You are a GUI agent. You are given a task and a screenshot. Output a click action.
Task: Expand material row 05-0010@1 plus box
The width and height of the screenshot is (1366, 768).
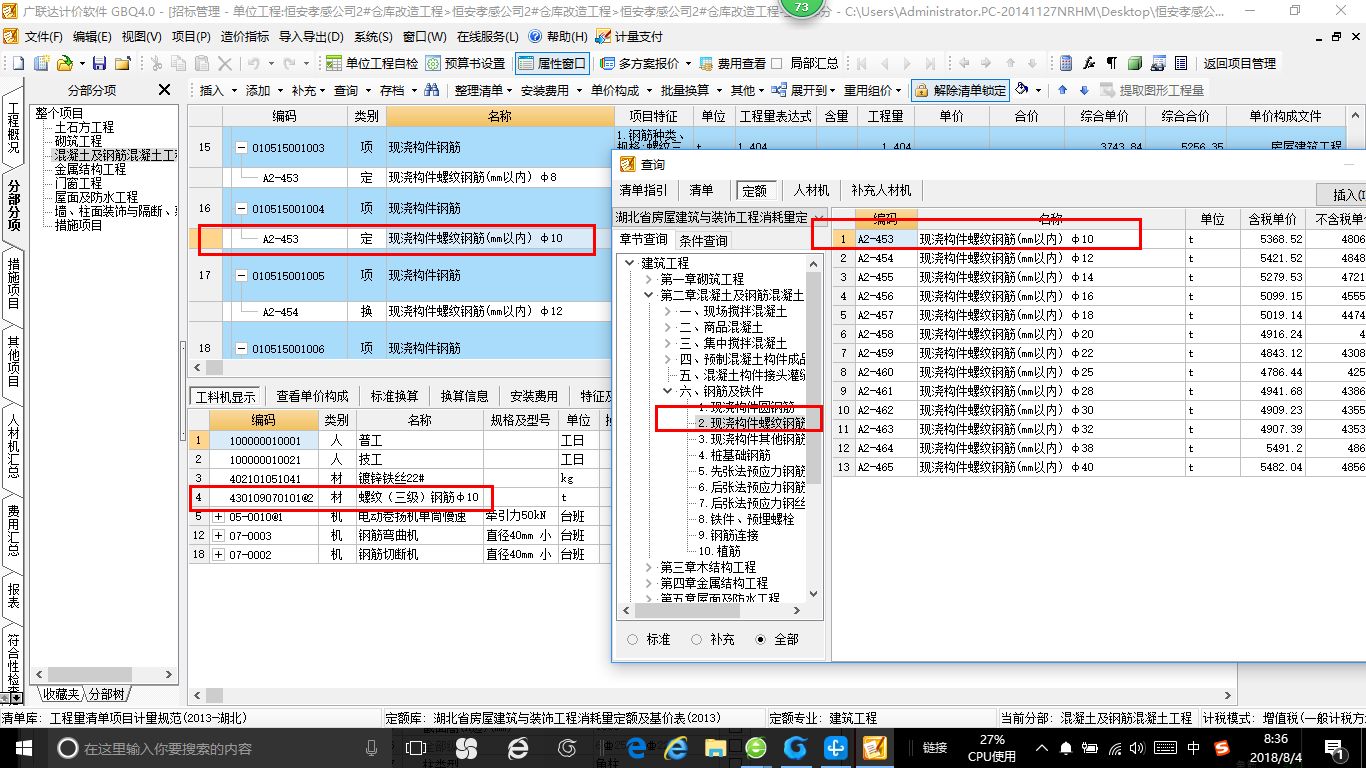219,517
